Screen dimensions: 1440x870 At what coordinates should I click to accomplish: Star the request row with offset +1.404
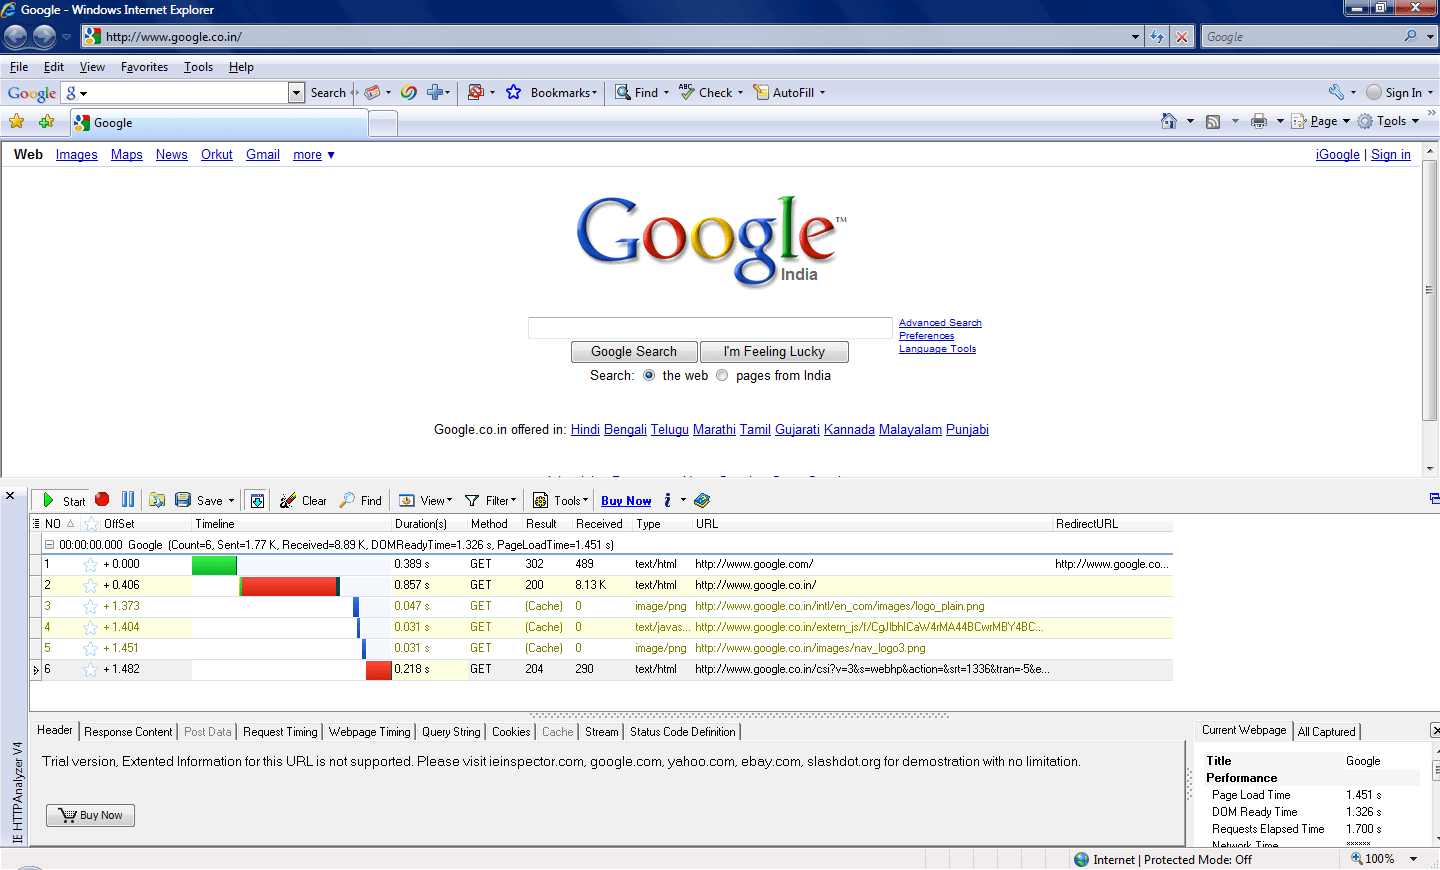[91, 628]
